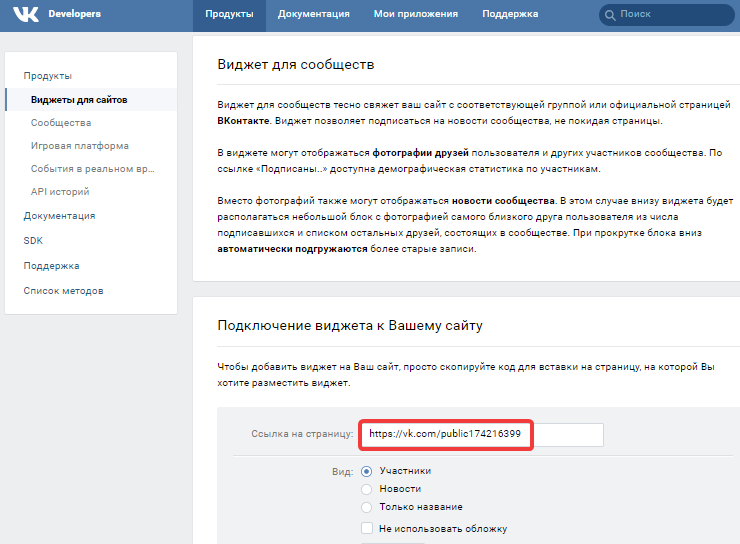Open the Документация top menu
The height and width of the screenshot is (544, 740).
pyautogui.click(x=313, y=14)
